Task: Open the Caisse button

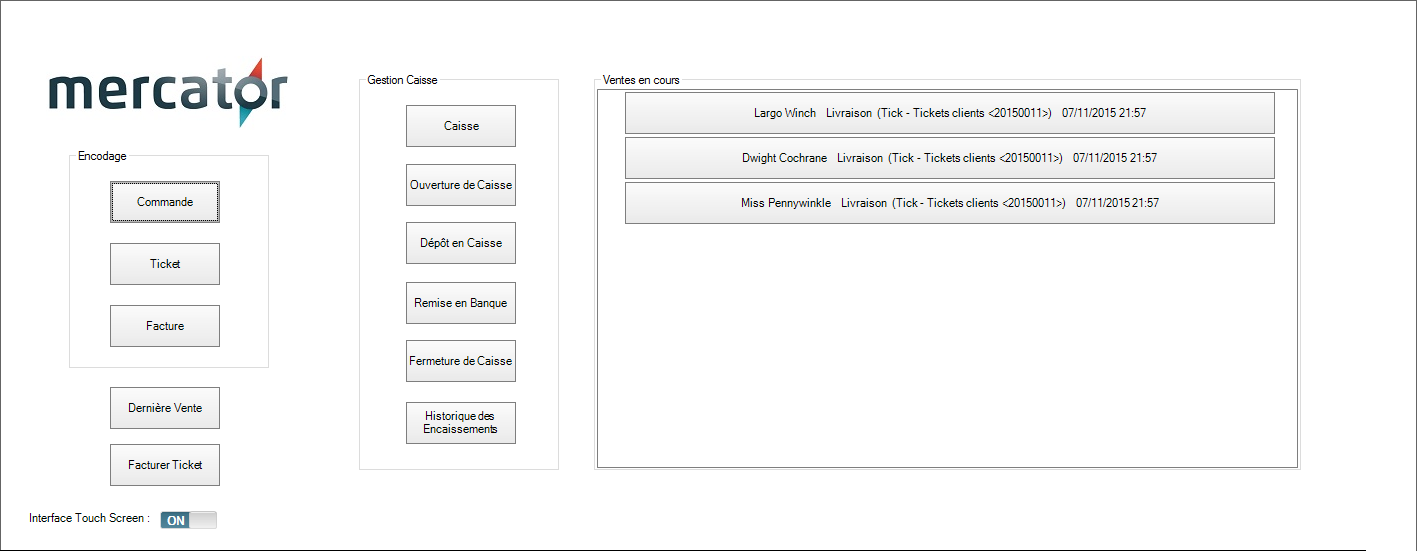Action: pyautogui.click(x=461, y=126)
